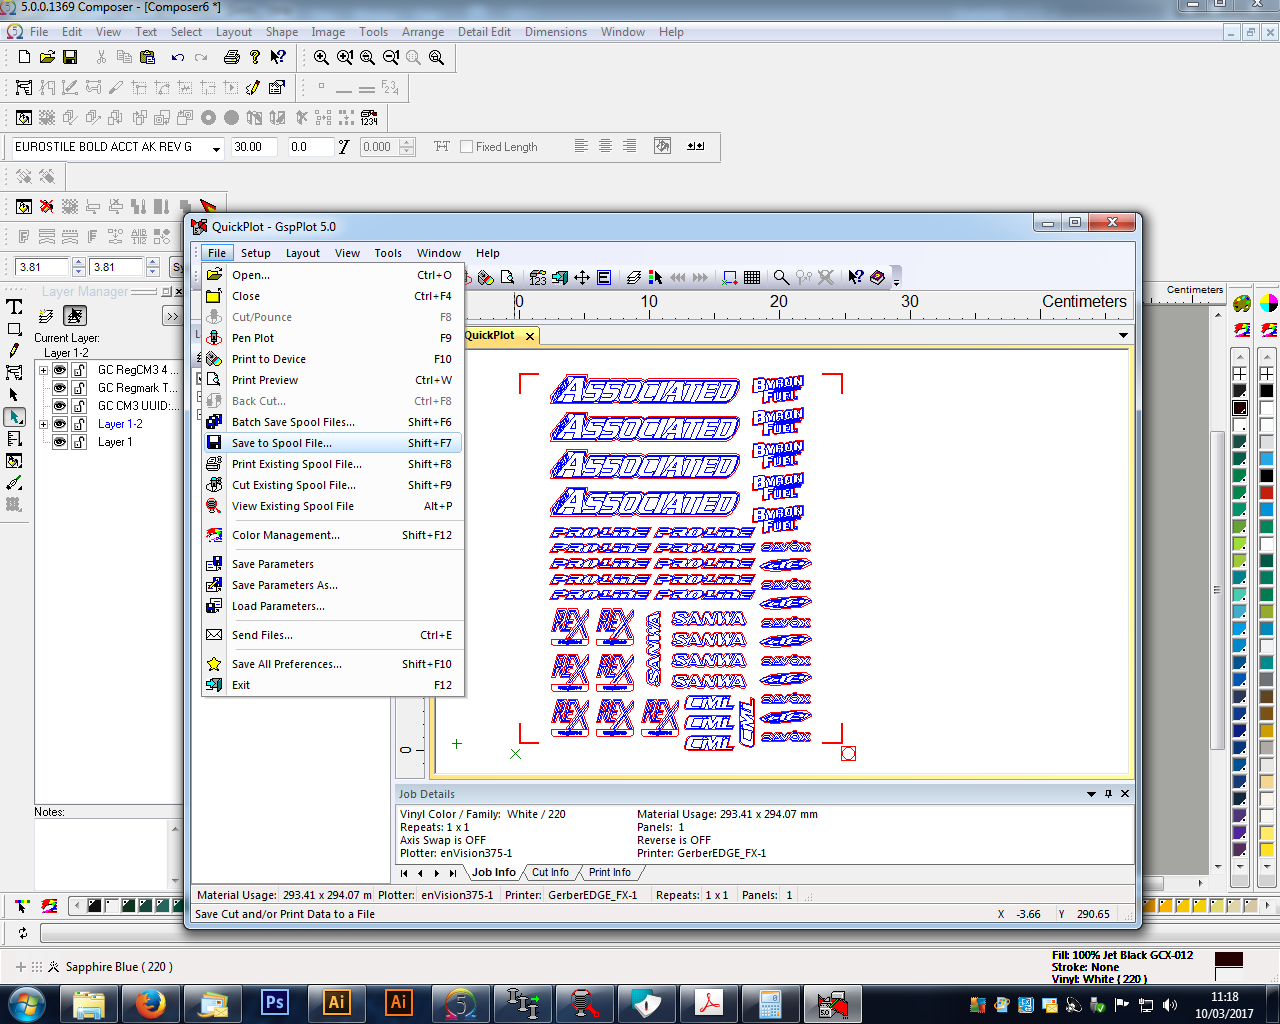The height and width of the screenshot is (1024, 1280).
Task: Select the black arrow selection tool
Action: coord(14,395)
